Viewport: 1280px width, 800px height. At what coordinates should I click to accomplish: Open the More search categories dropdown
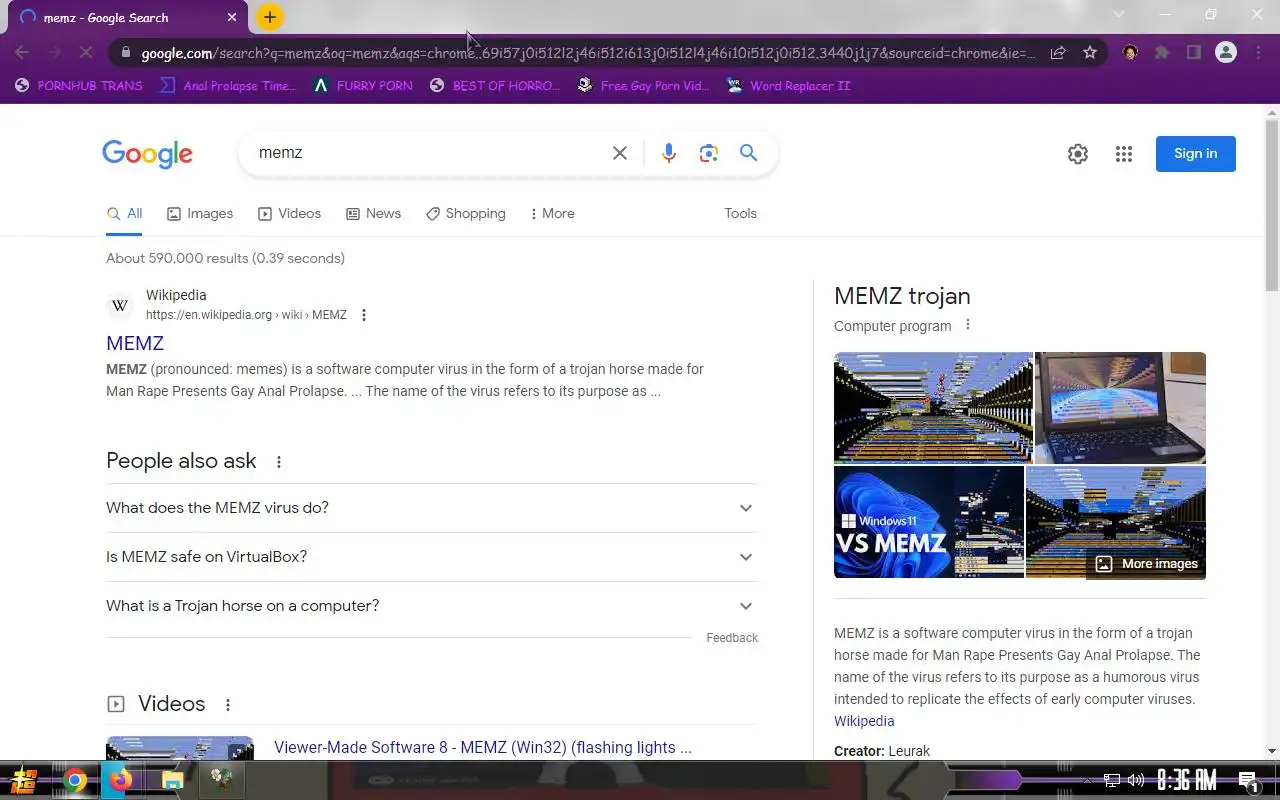552,214
